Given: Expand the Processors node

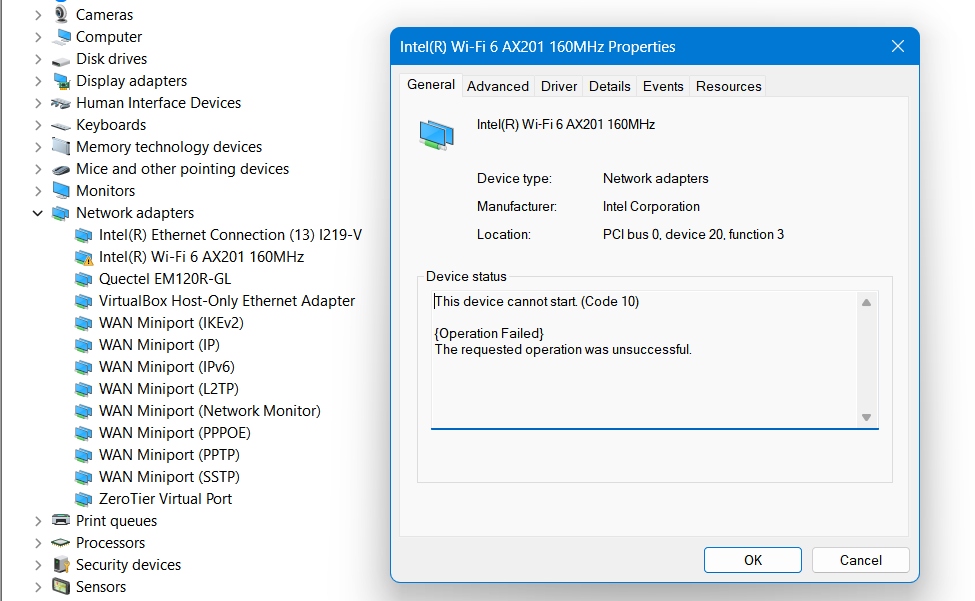Looking at the screenshot, I should point(38,543).
